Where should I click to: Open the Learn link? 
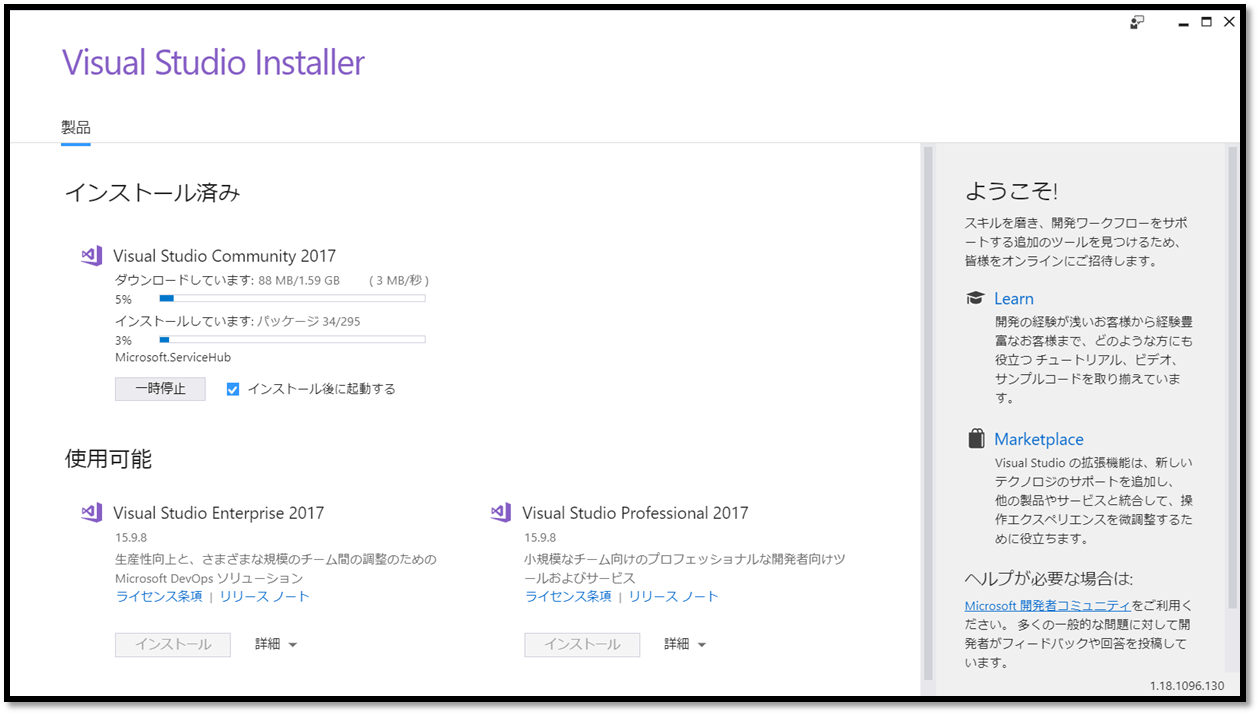click(x=1014, y=299)
